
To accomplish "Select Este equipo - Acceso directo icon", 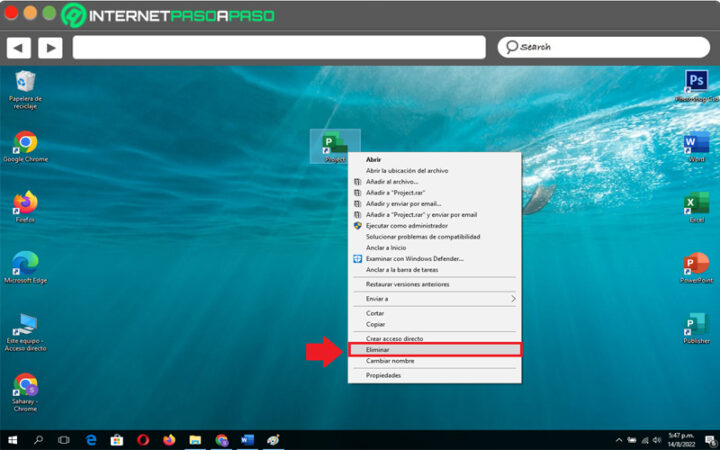I will pos(25,332).
